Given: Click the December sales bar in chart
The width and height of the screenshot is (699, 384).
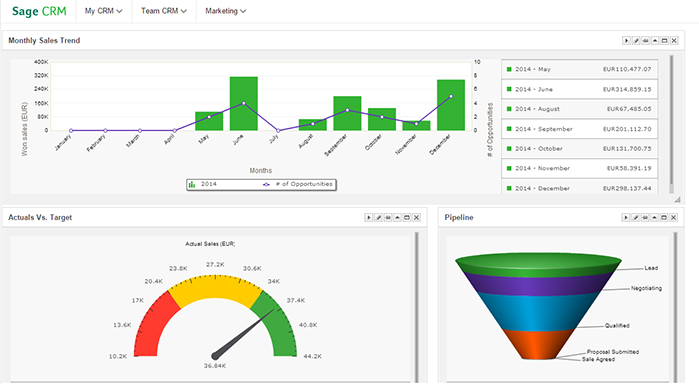Looking at the screenshot, I should point(451,105).
